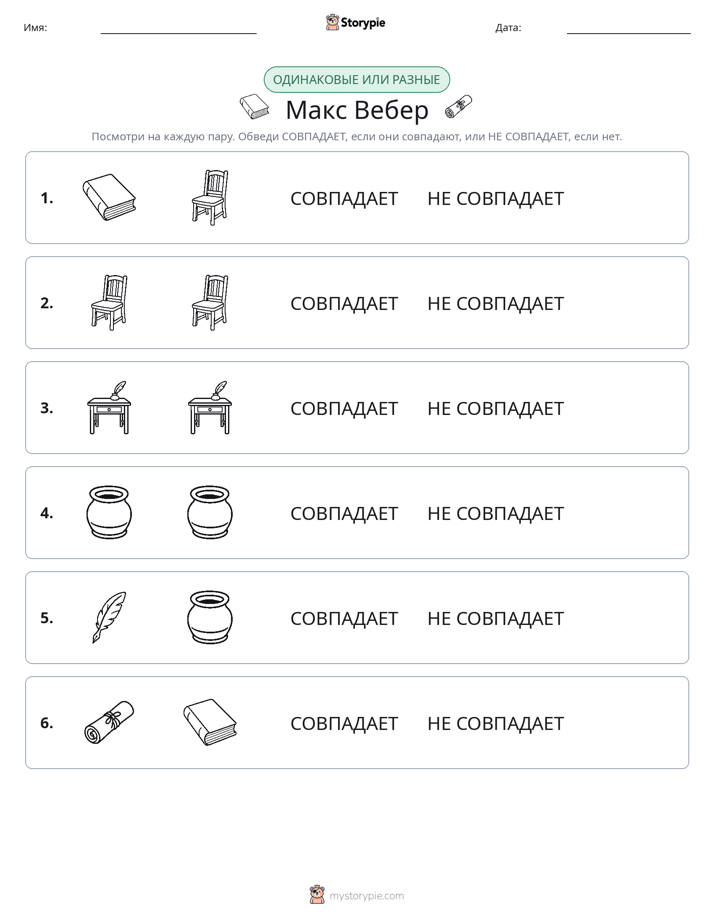Click the left pot in row 4

pos(109,512)
